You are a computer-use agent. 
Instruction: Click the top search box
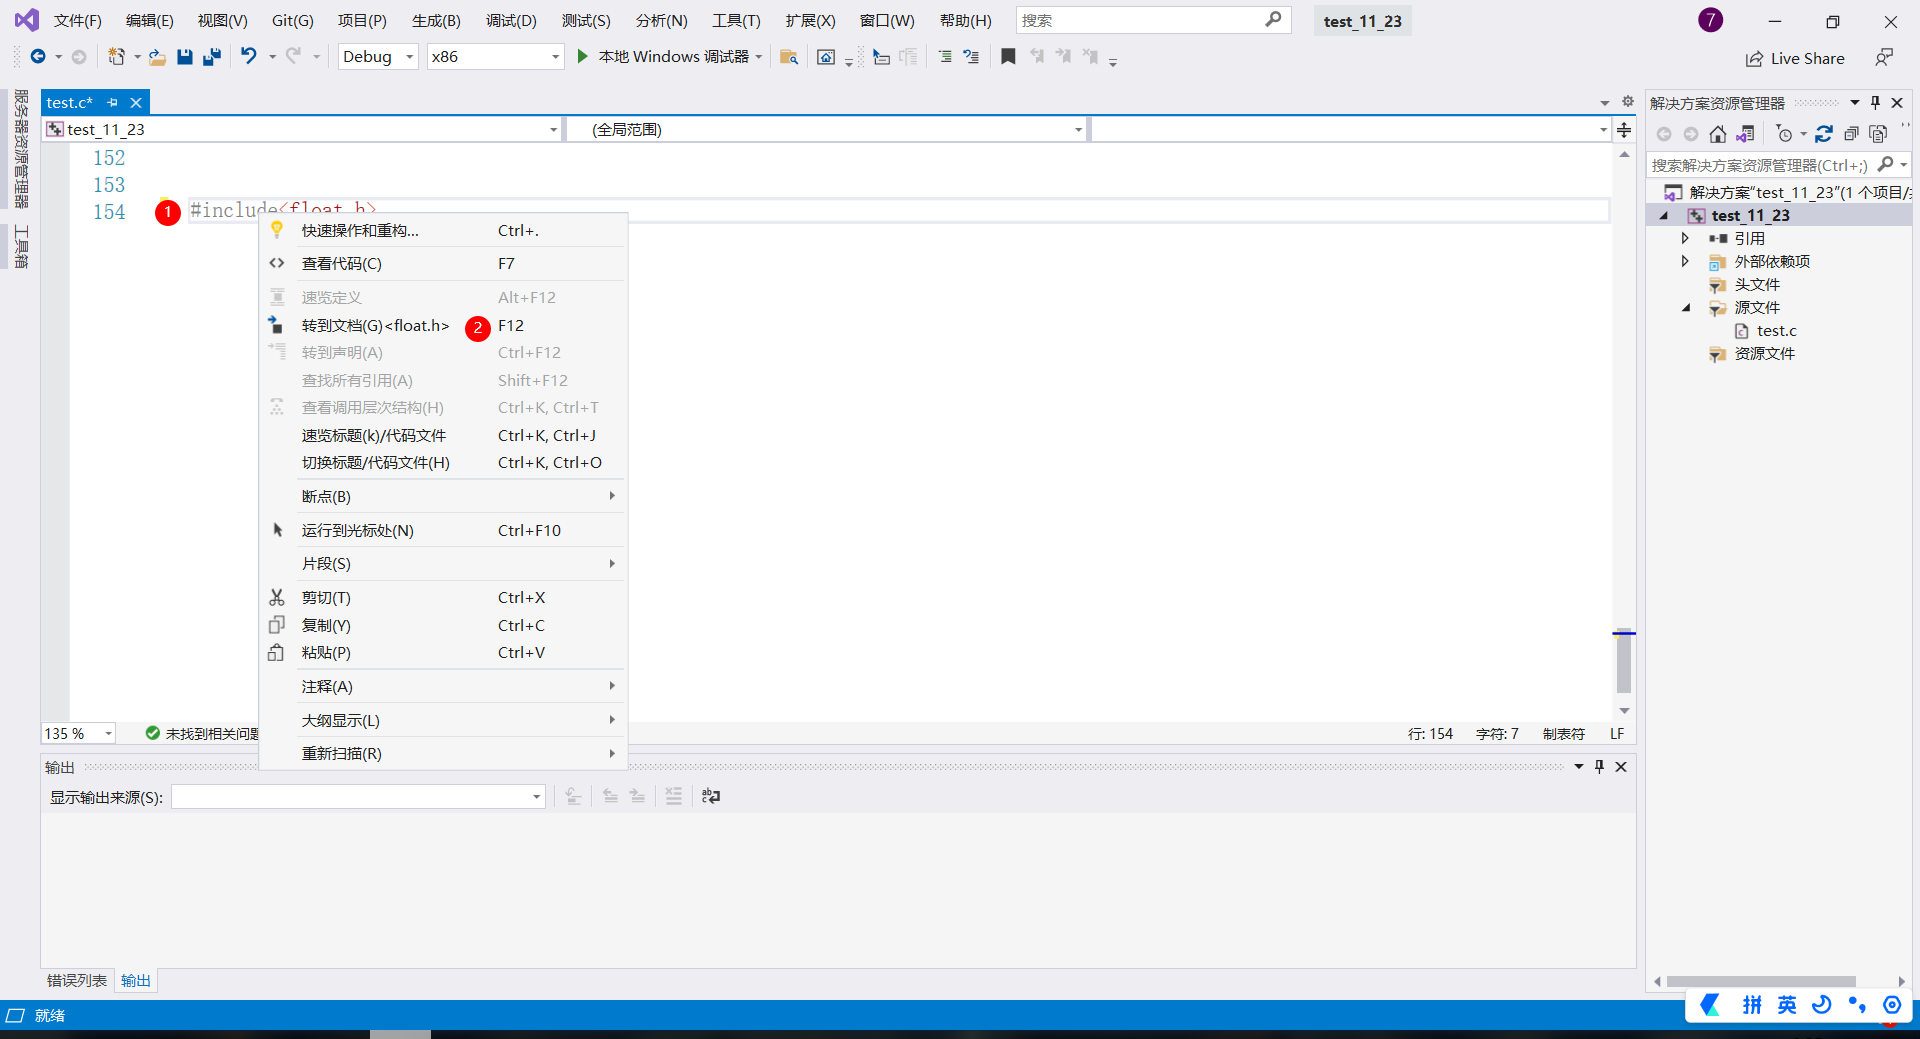coord(1153,20)
